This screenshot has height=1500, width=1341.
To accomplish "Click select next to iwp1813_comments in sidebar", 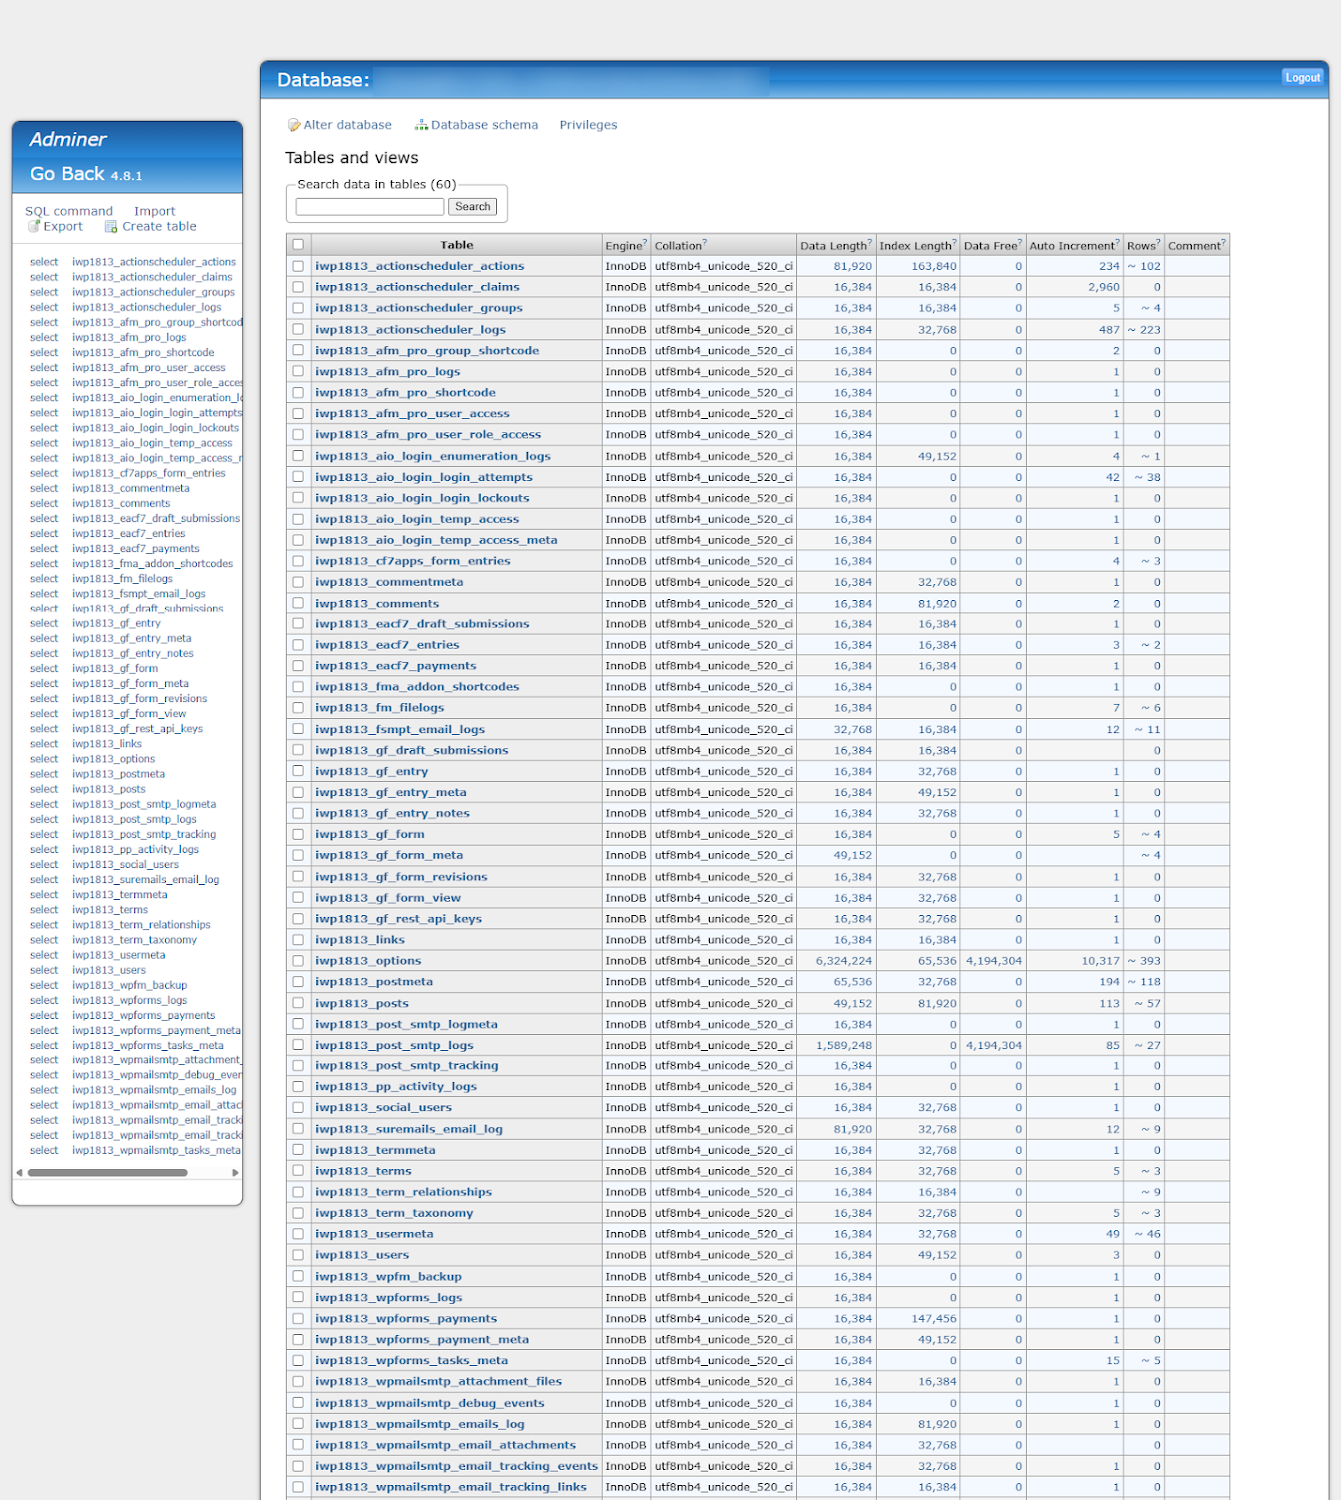I will pos(43,503).
